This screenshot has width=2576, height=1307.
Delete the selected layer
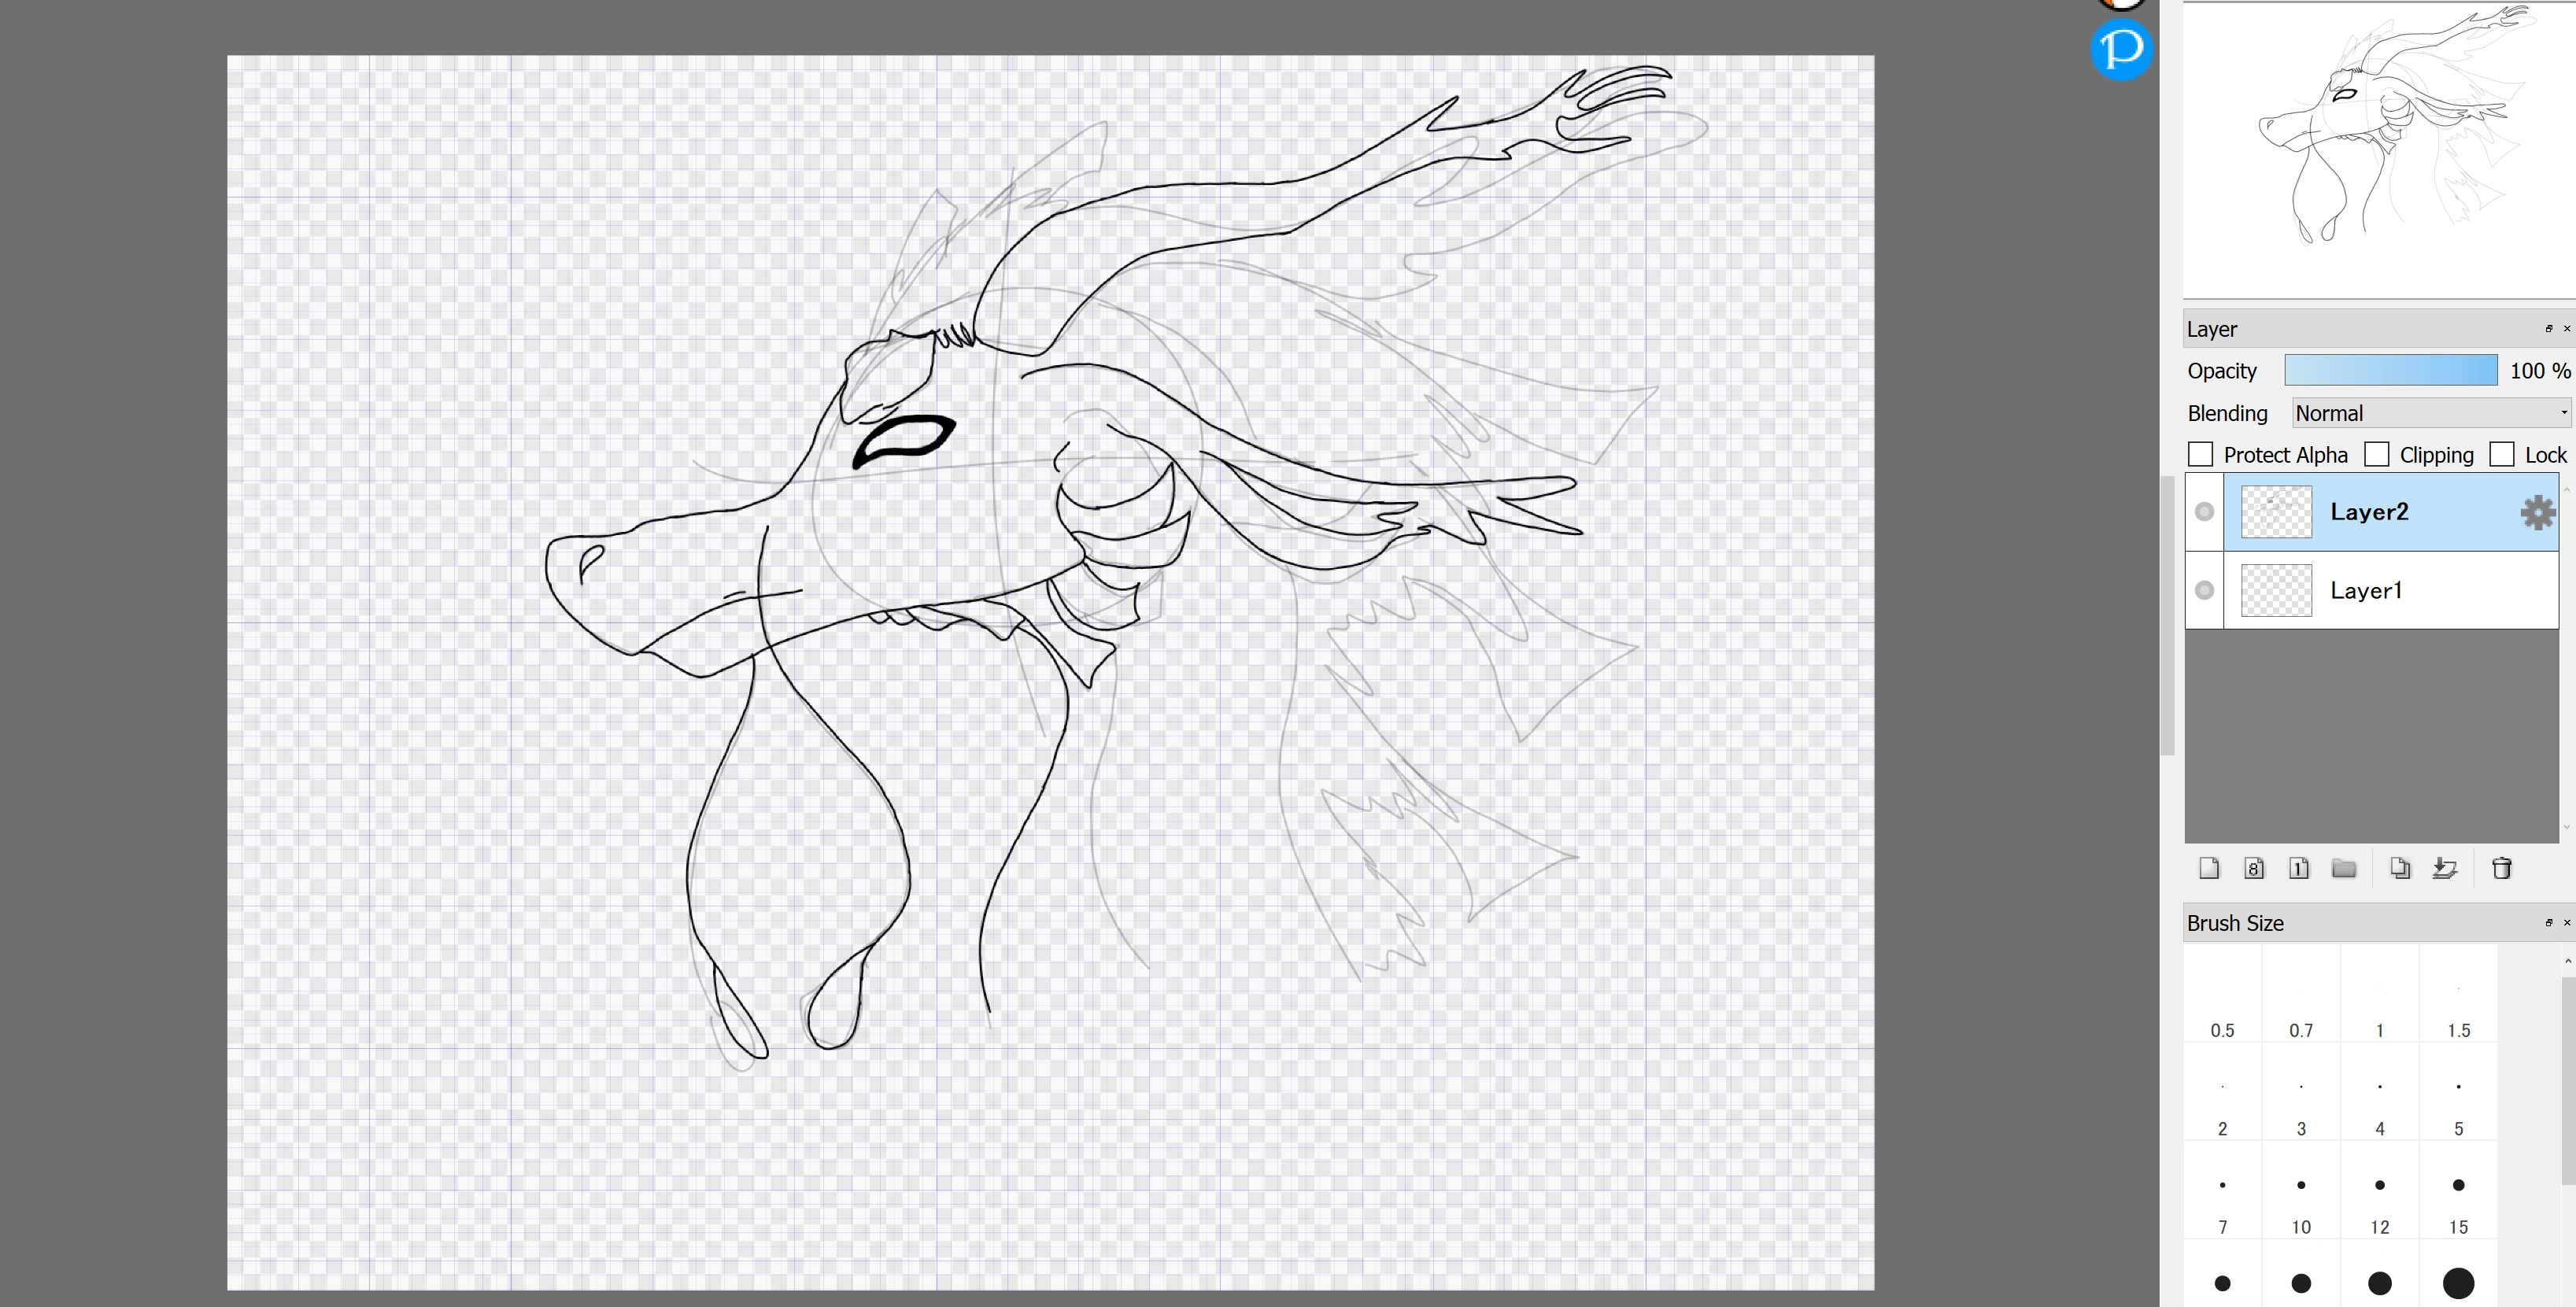(x=2502, y=868)
